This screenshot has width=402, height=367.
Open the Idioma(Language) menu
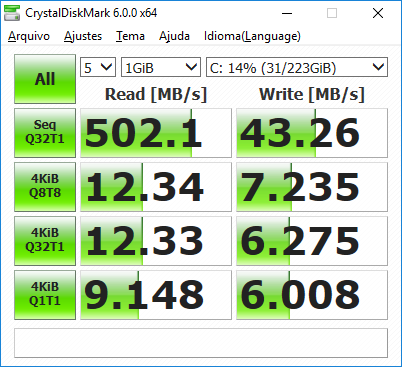point(252,36)
